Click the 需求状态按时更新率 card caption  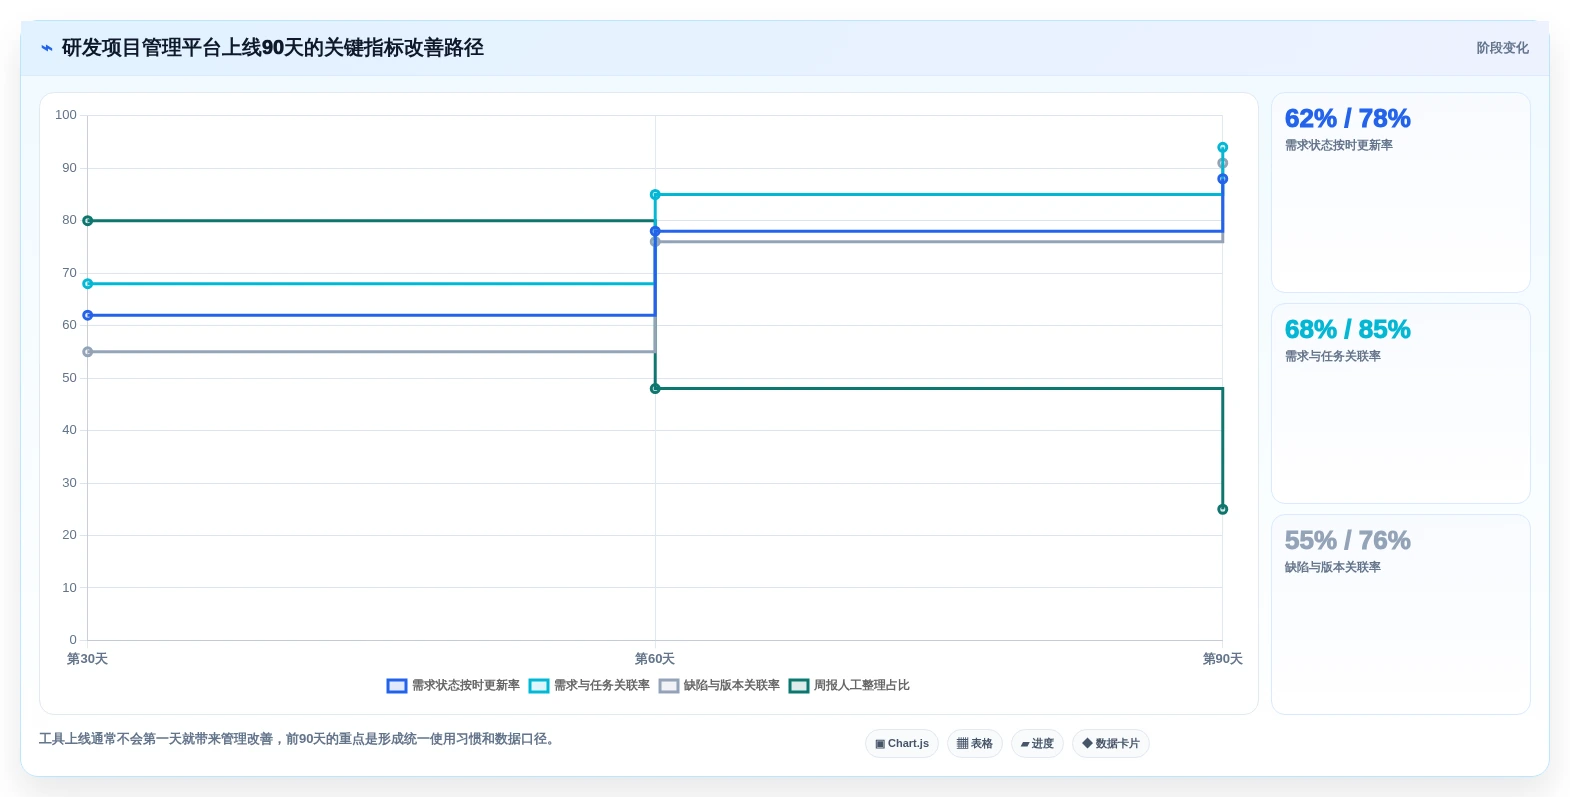coord(1338,146)
